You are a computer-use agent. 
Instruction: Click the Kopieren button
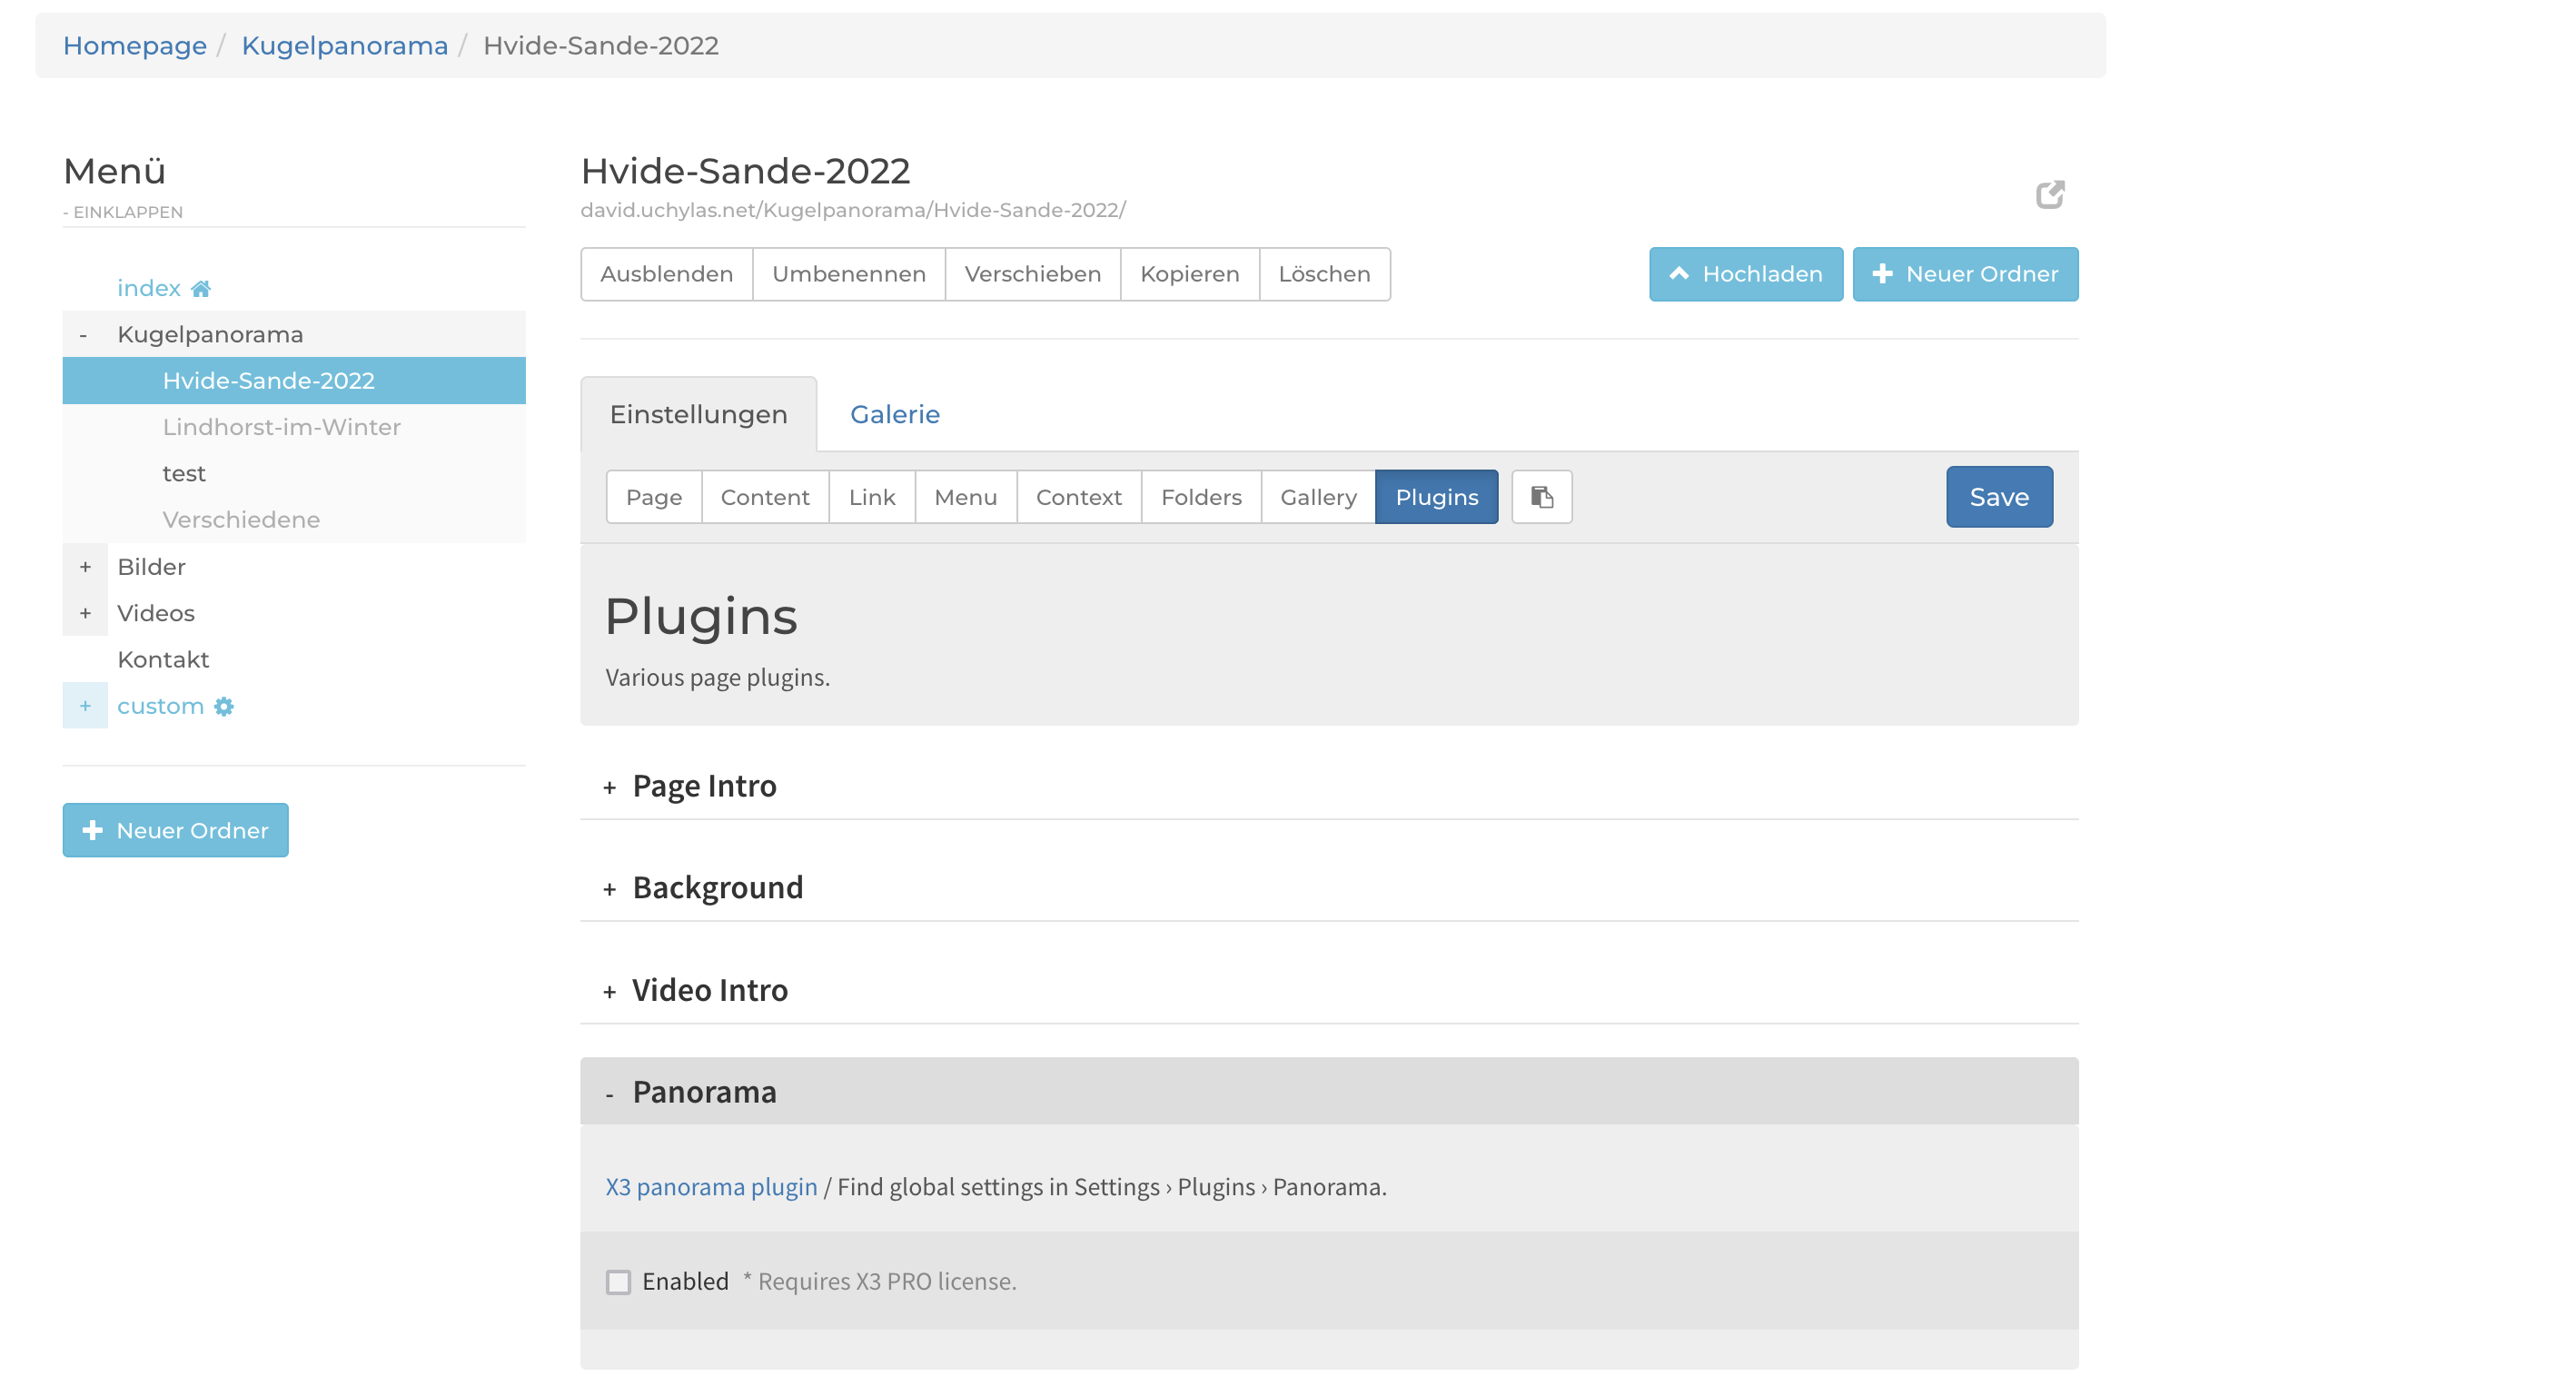pos(1190,274)
